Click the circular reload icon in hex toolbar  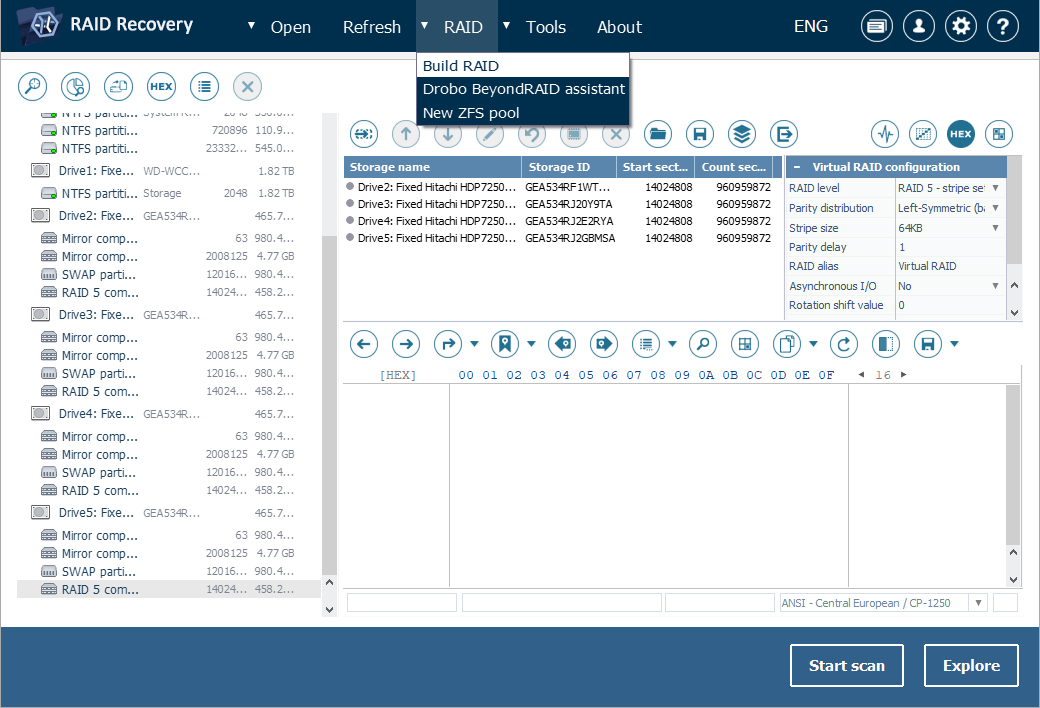(845, 345)
